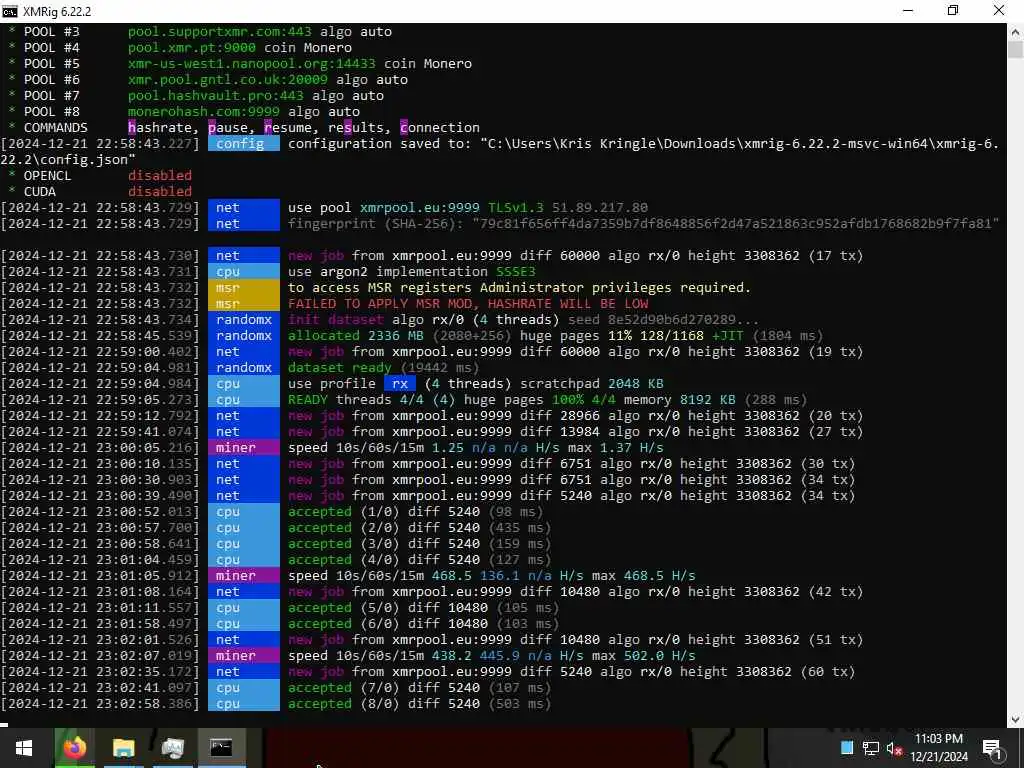Close the XMRig 6.22.2 window
The width and height of the screenshot is (1024, 768).
click(x=999, y=11)
